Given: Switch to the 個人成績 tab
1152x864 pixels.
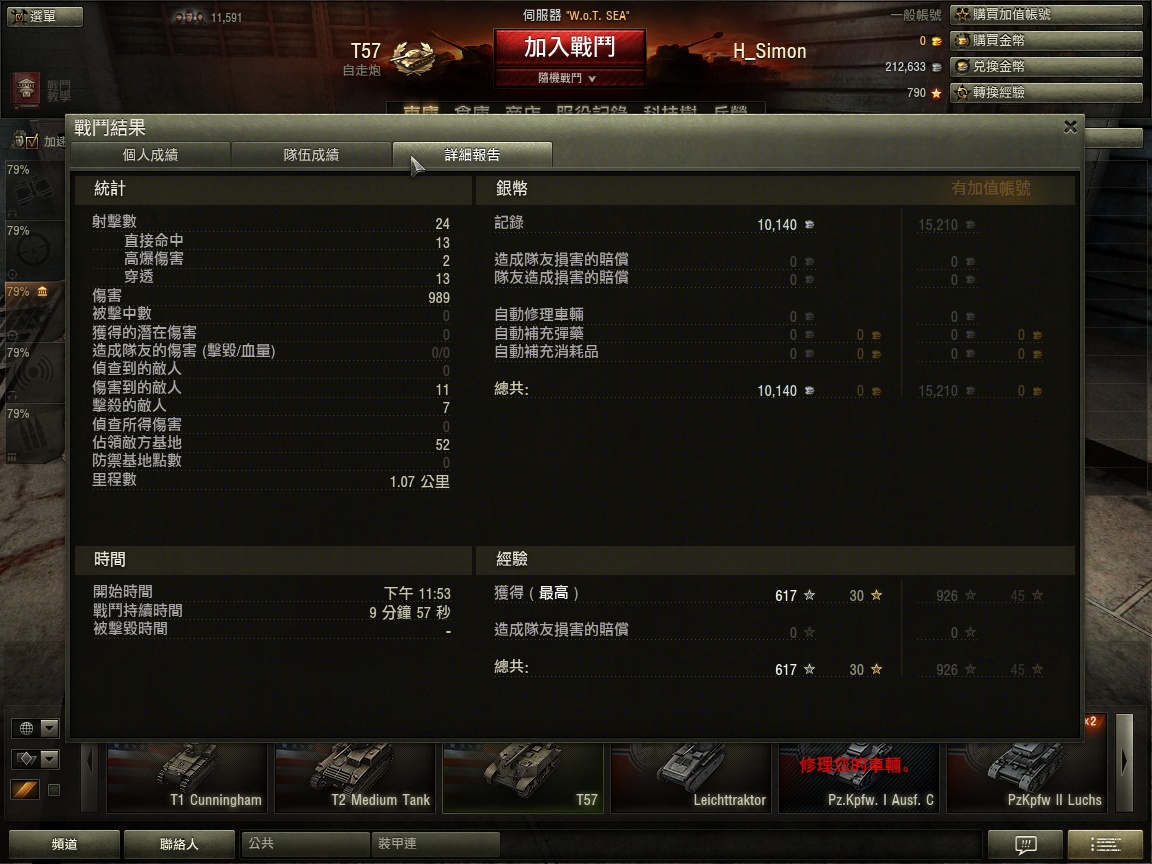Looking at the screenshot, I should pos(150,154).
